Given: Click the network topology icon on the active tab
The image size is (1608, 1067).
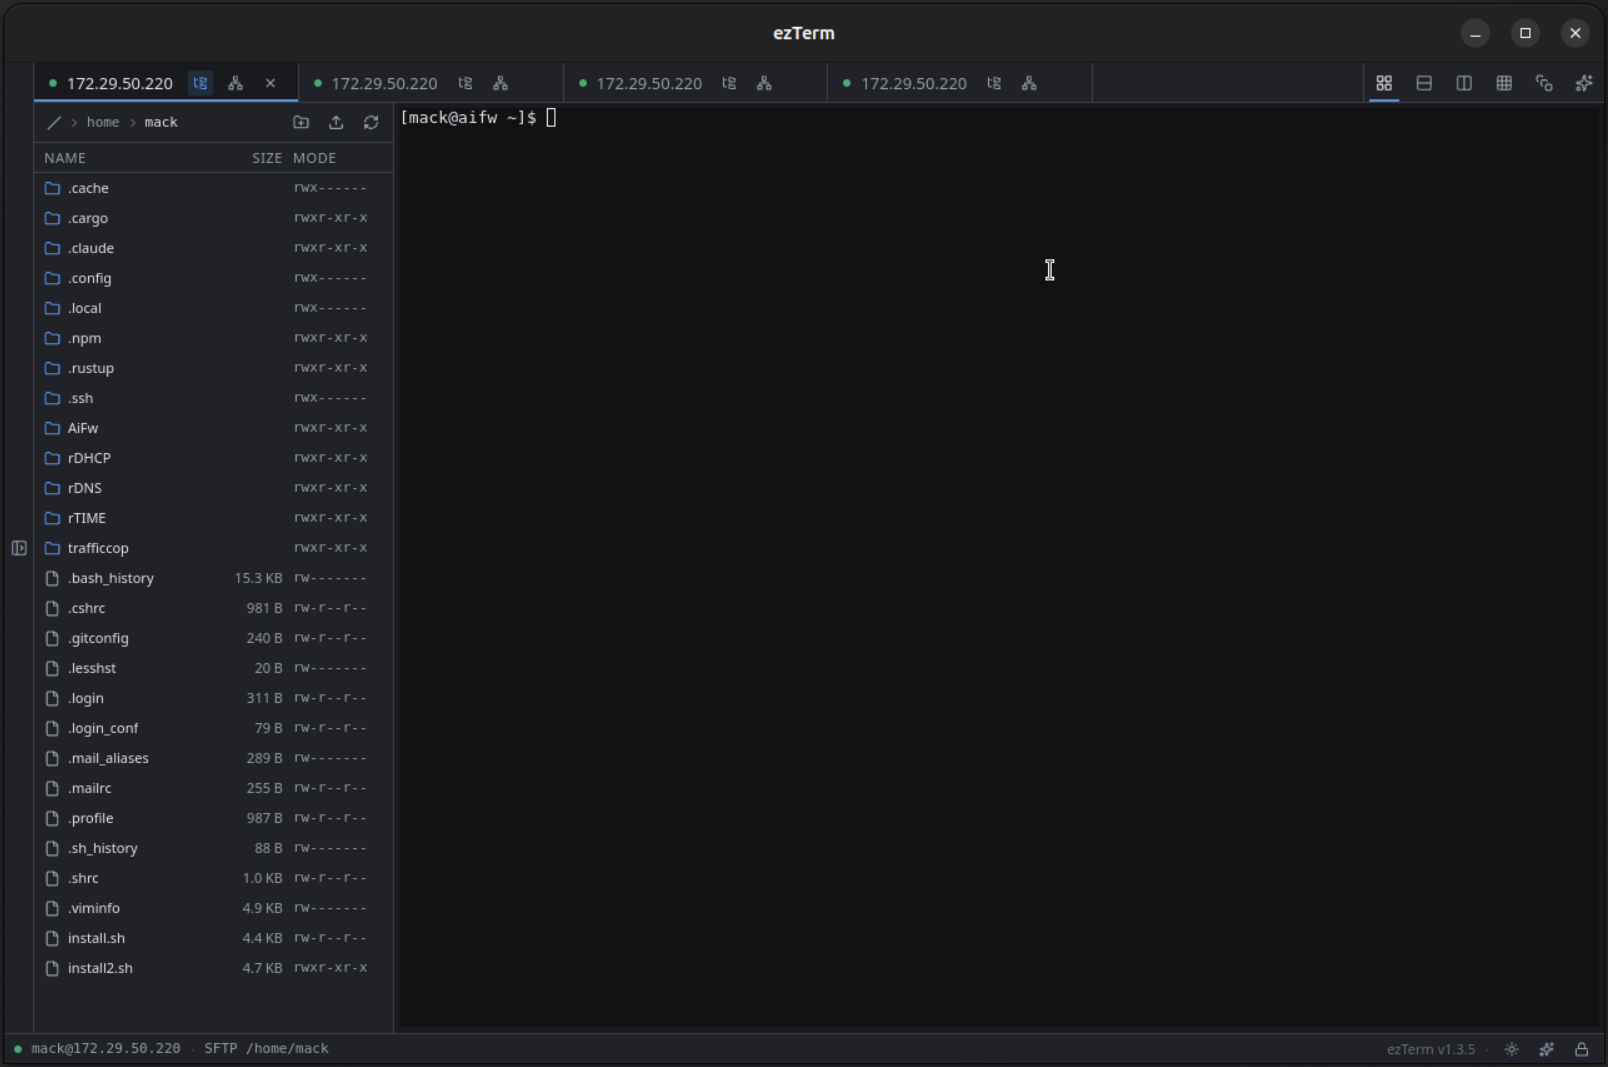Looking at the screenshot, I should (235, 83).
